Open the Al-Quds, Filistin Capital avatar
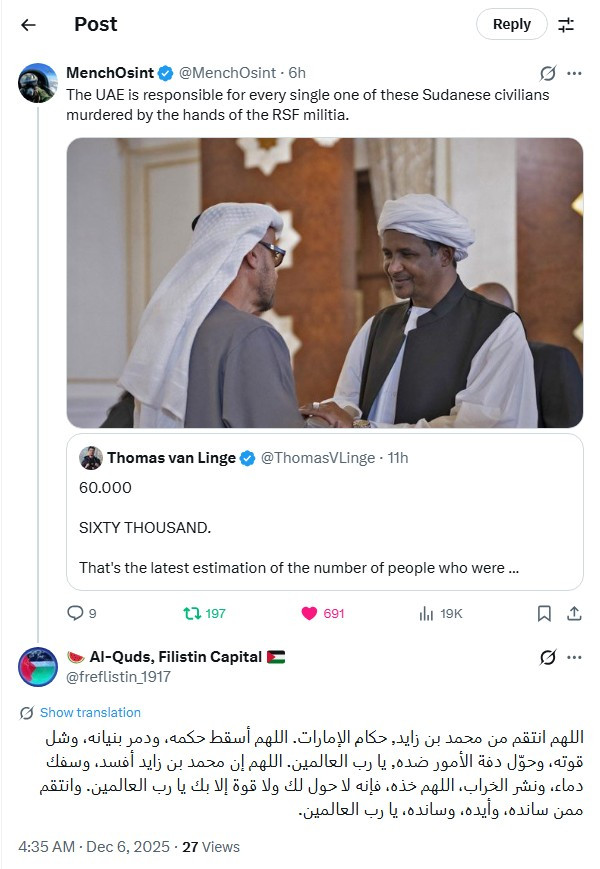 pyautogui.click(x=38, y=667)
